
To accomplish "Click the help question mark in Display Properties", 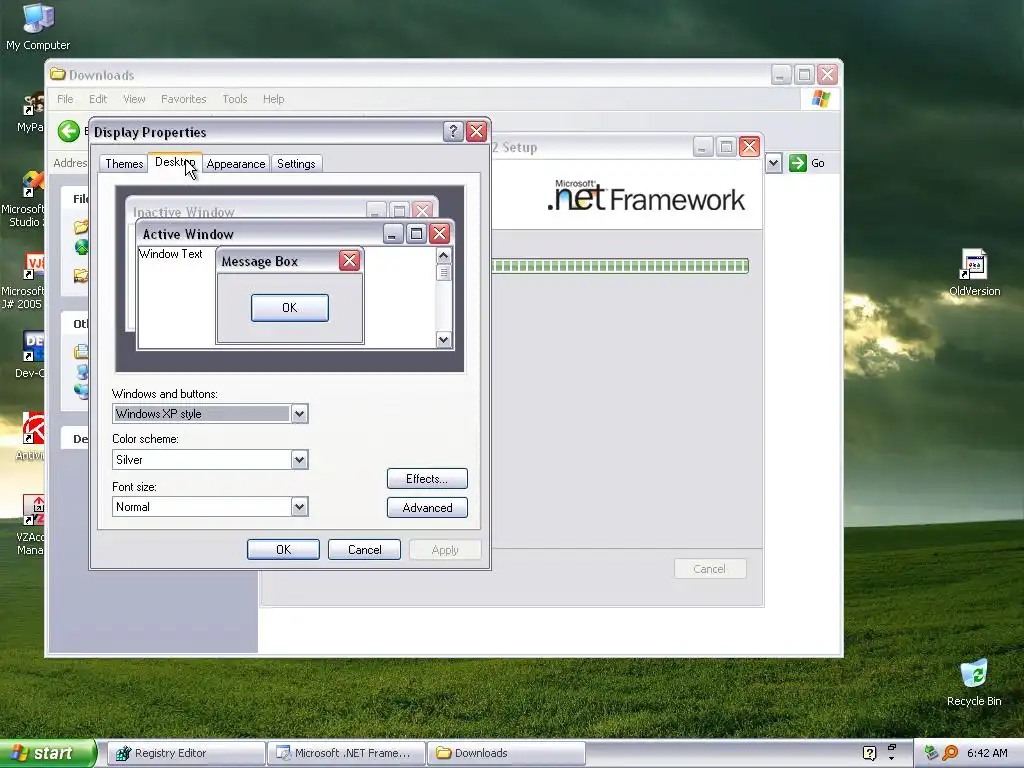I will [x=453, y=131].
